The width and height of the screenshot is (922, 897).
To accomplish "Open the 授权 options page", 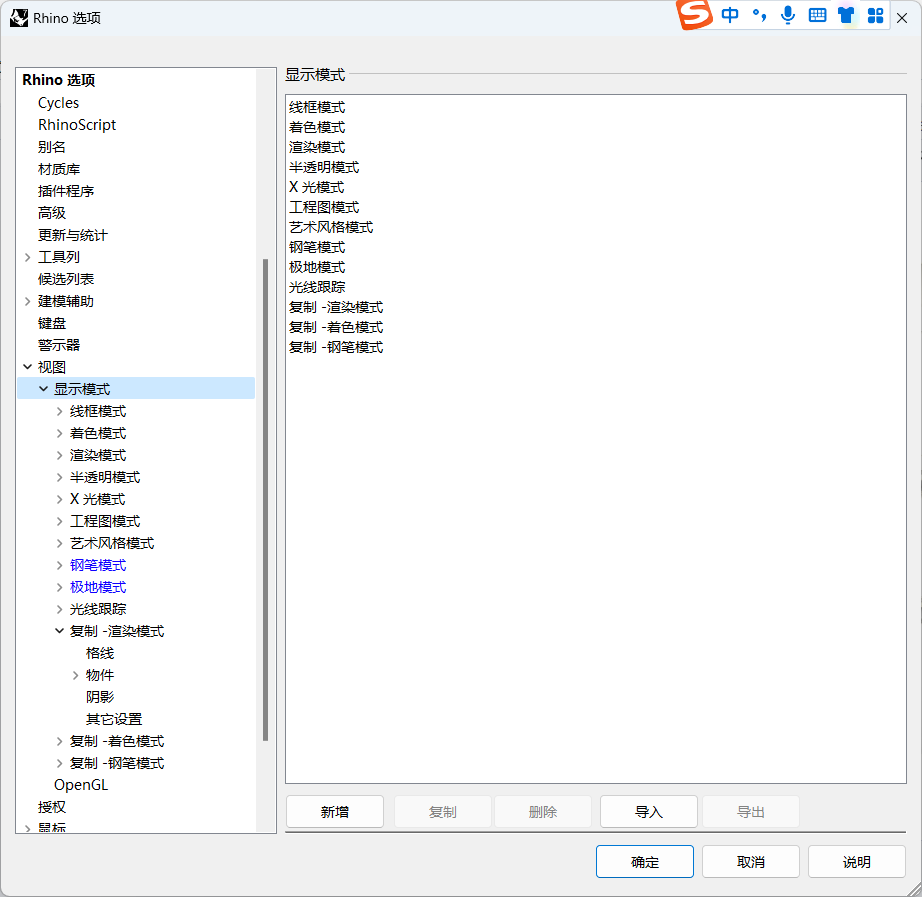I will (x=52, y=807).
